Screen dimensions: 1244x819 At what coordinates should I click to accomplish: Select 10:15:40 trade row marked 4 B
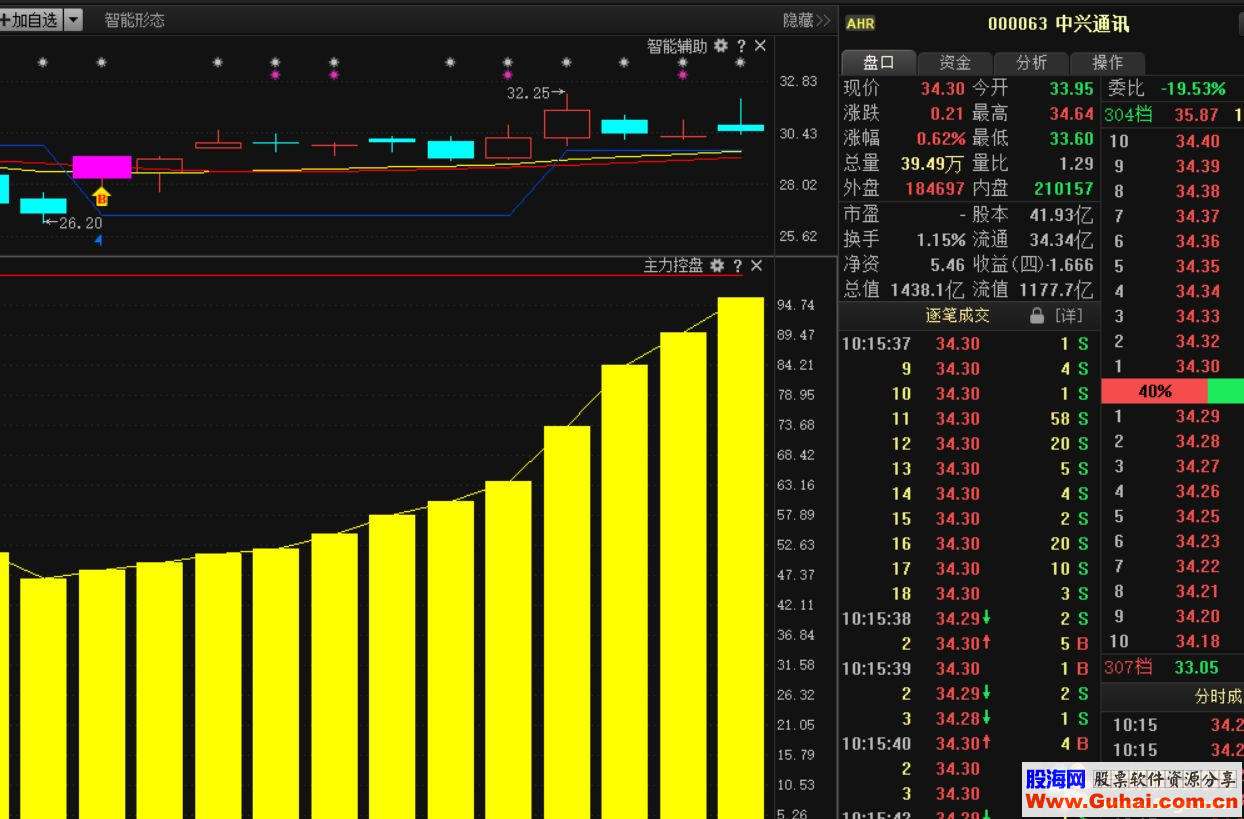tap(968, 744)
